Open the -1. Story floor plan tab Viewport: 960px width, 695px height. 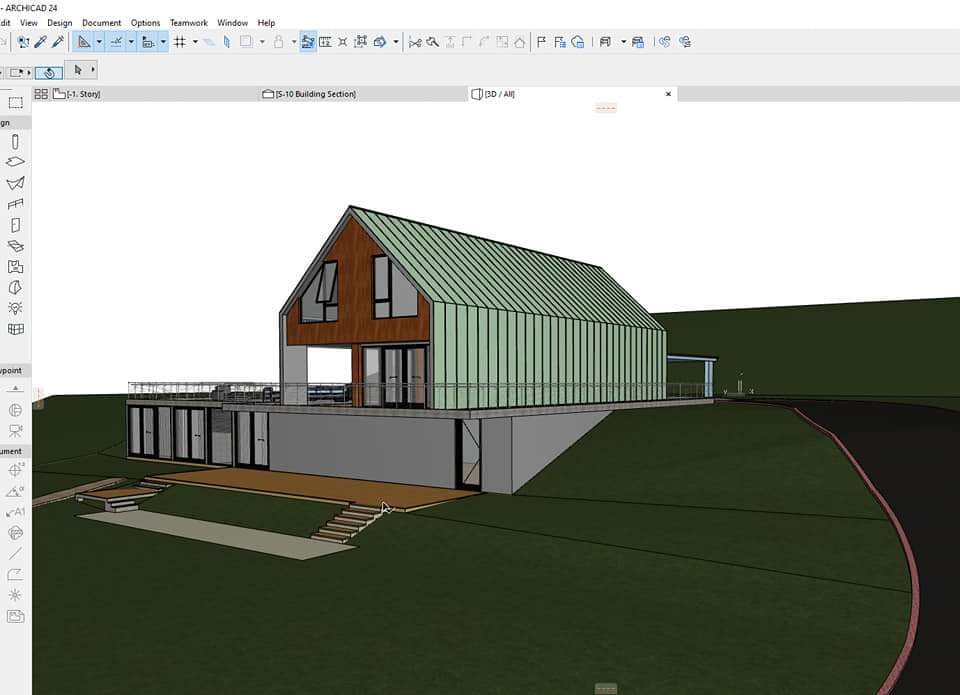pos(82,94)
